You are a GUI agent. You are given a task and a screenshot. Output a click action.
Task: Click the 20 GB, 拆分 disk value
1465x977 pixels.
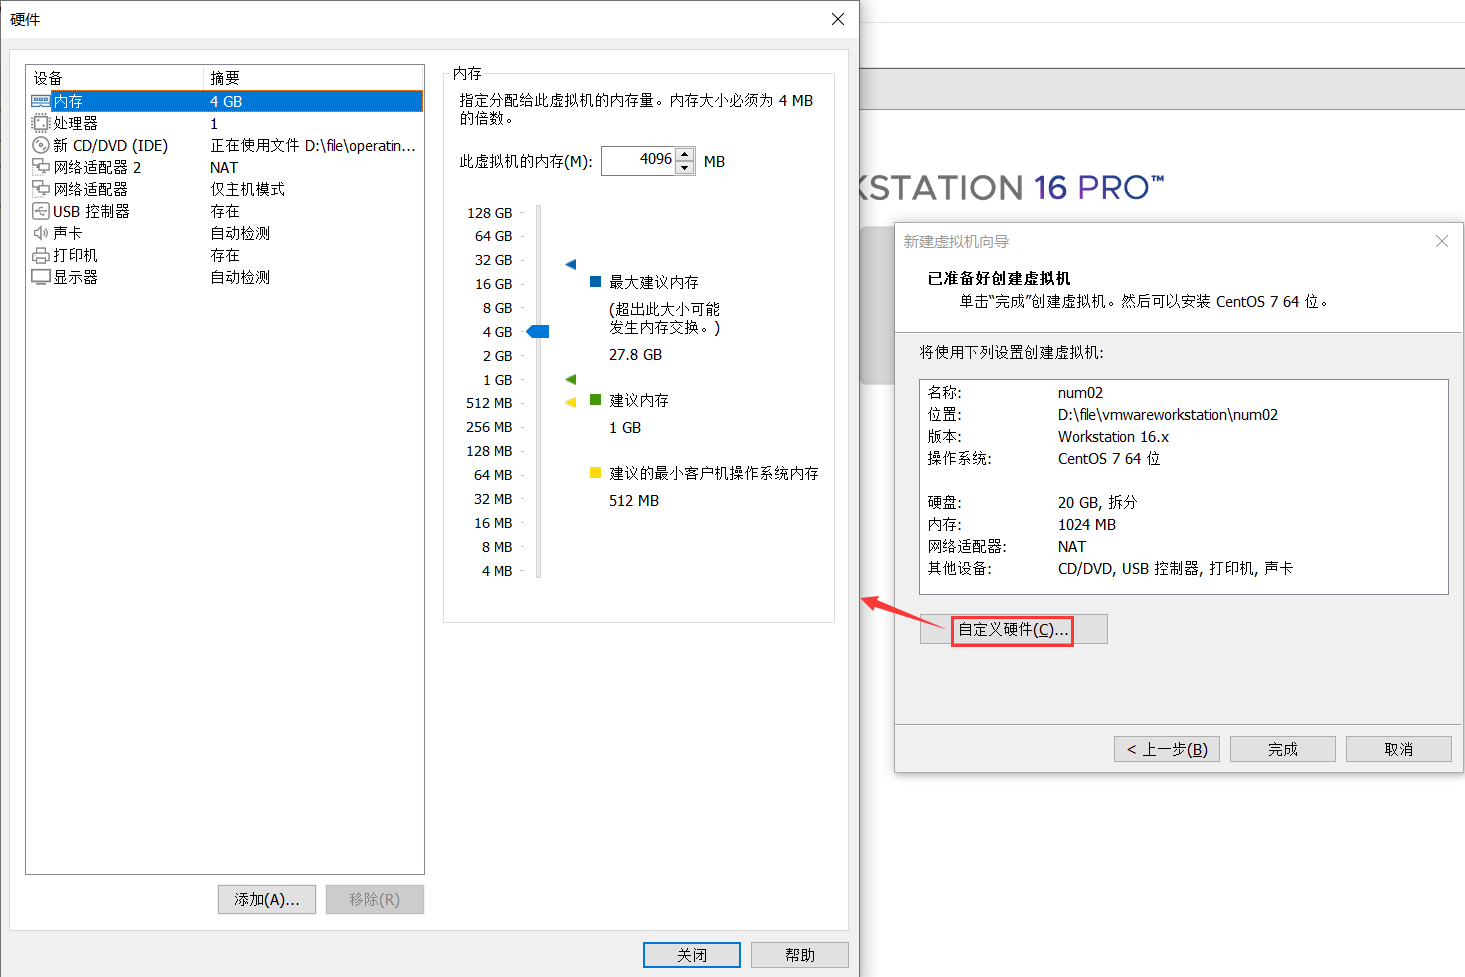1098,502
